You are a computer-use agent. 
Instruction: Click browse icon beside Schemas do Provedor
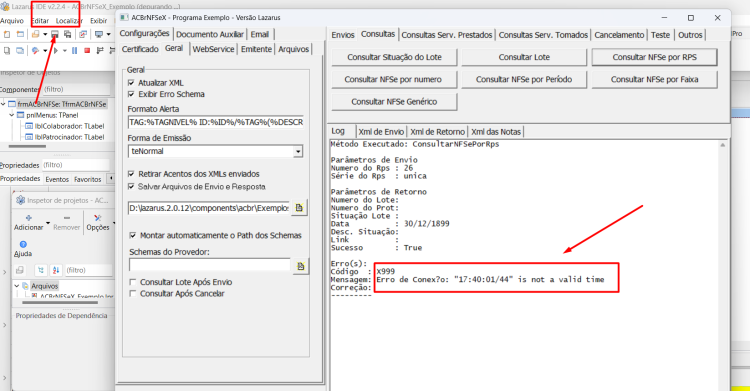pos(300,266)
